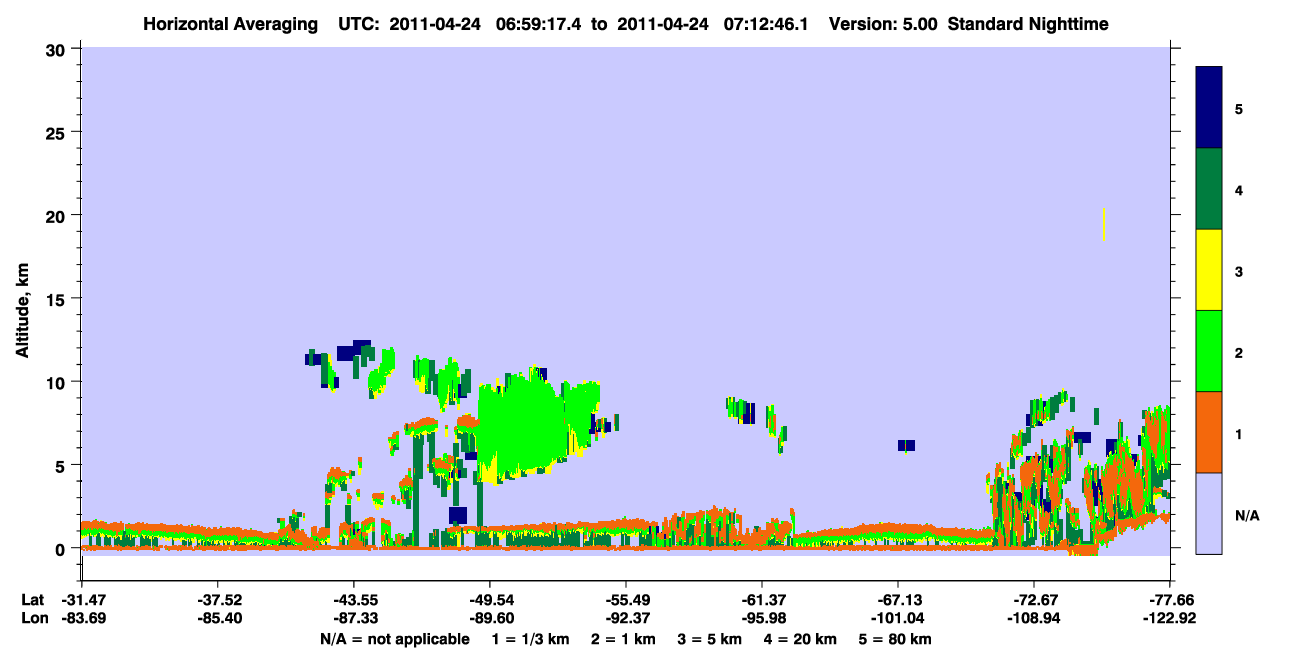This screenshot has width=1300, height=667.
Task: Click latitude value -37.52
Action: click(x=217, y=600)
